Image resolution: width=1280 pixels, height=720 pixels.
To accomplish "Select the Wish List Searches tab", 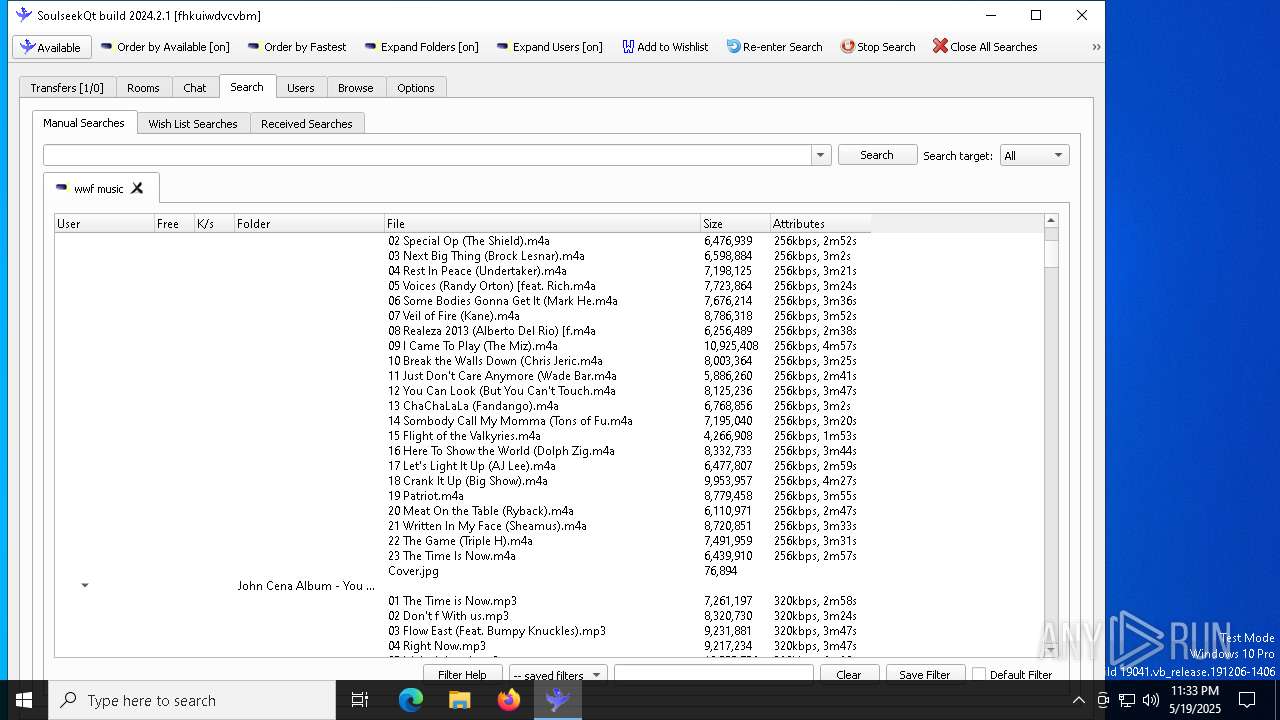I will point(193,124).
